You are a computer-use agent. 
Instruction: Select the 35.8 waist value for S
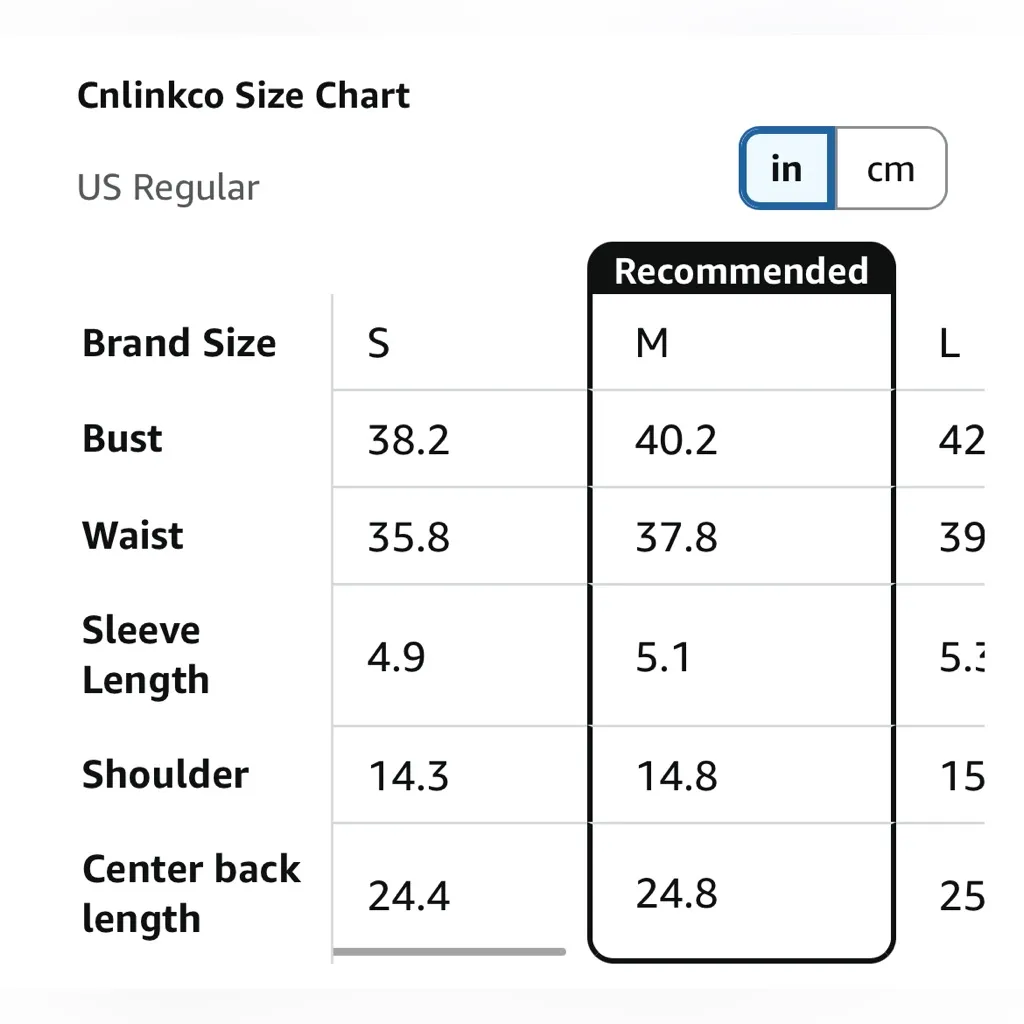tap(407, 536)
